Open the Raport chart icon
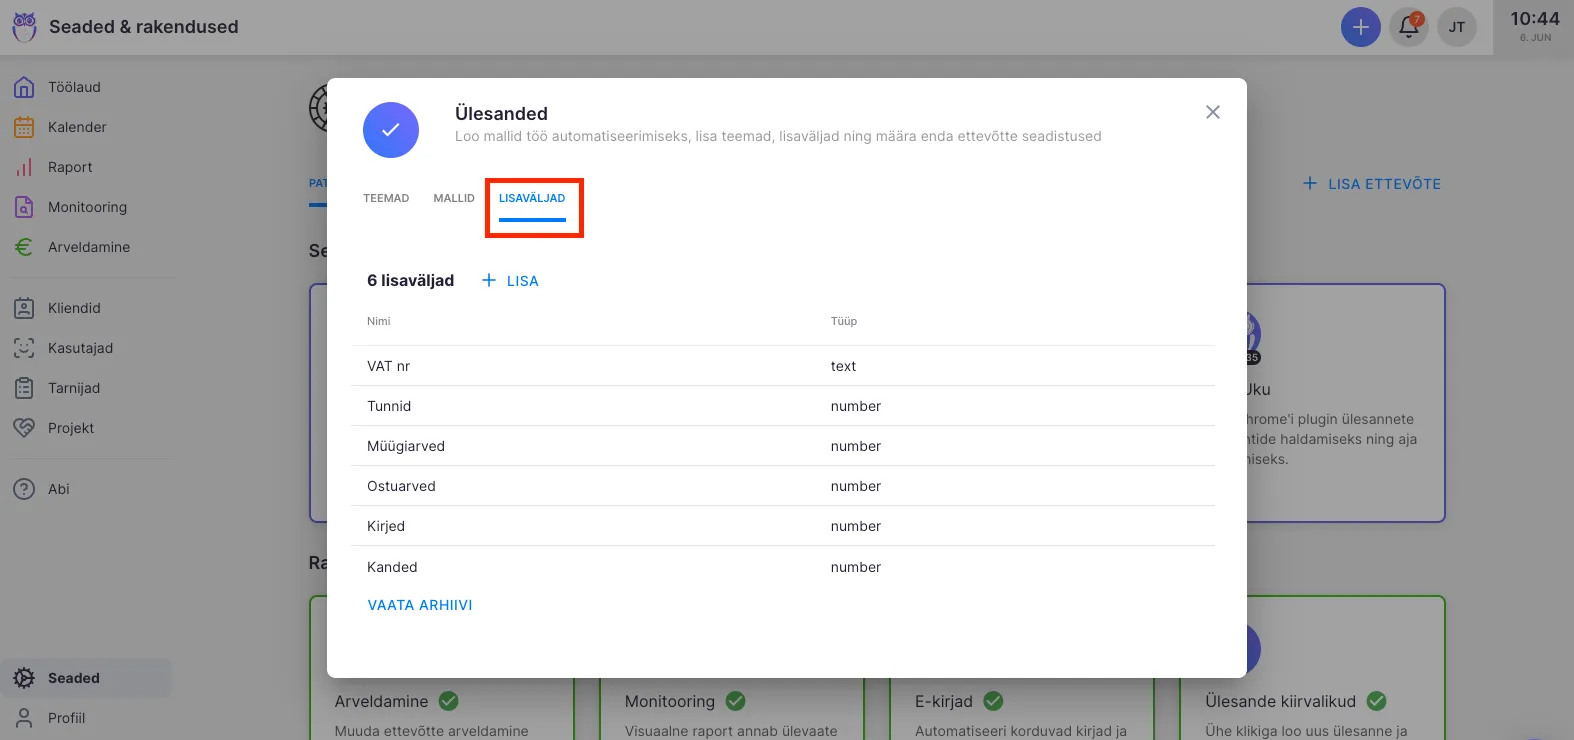Screen dimensions: 1574x740 (x=24, y=167)
